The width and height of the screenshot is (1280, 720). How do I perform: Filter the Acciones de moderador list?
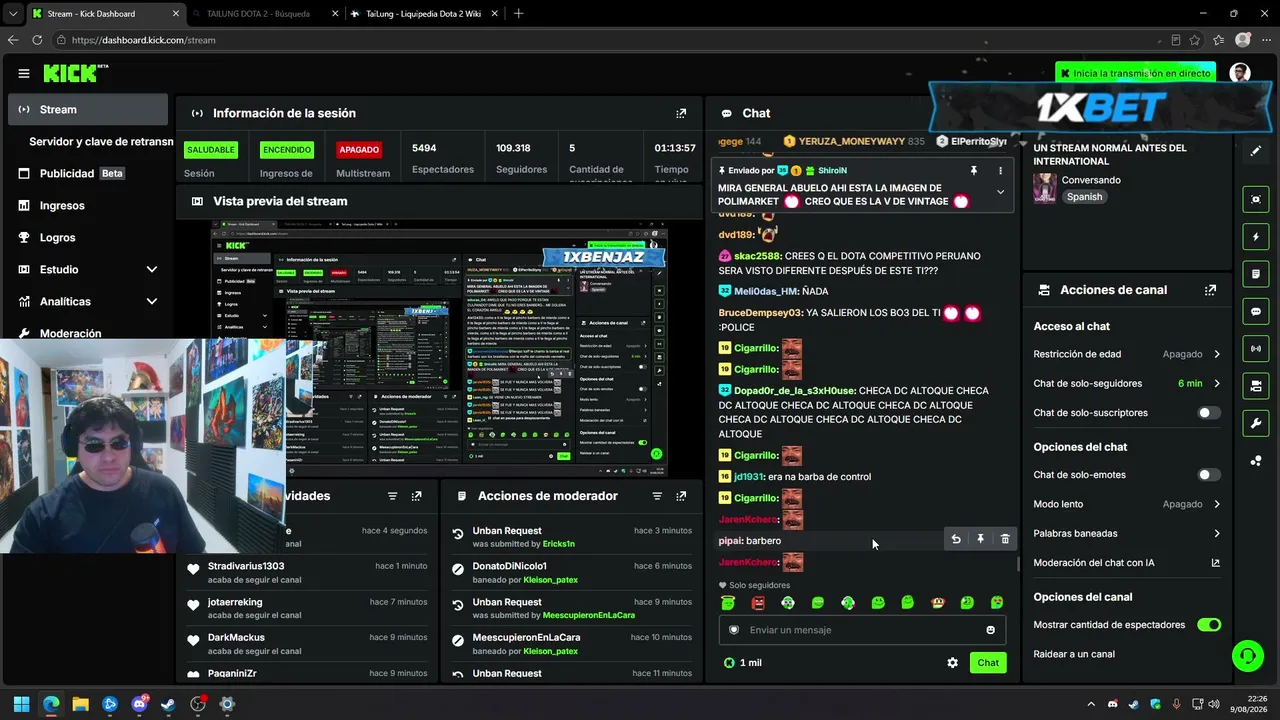pos(657,496)
